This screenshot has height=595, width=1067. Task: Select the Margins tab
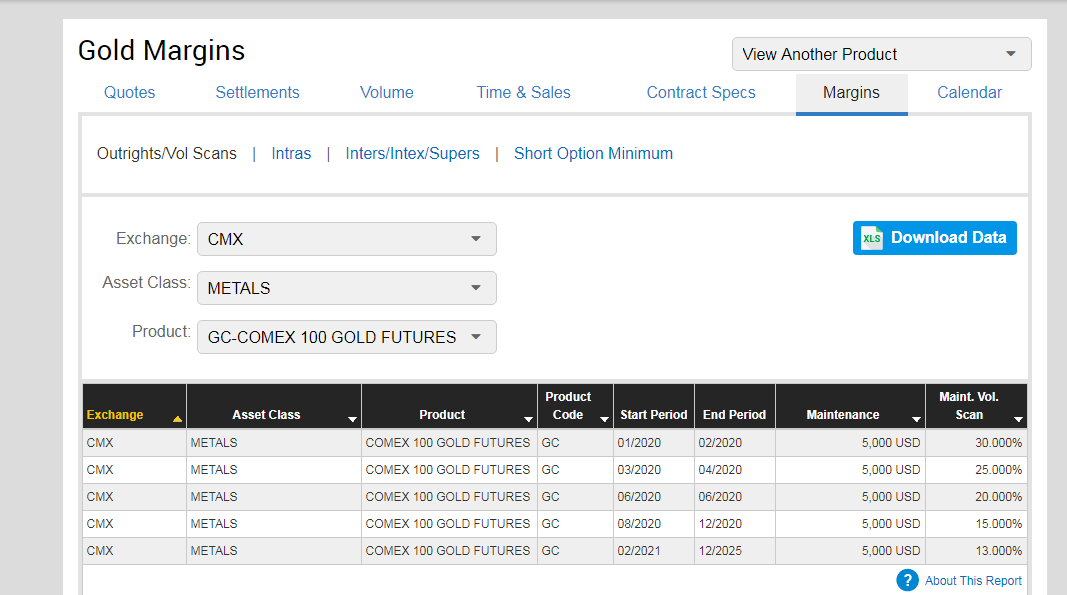click(x=851, y=94)
